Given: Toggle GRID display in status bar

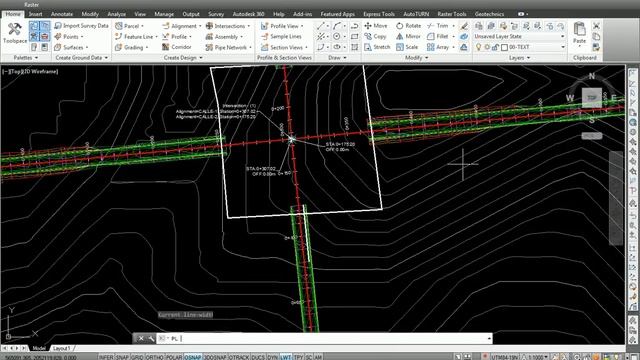Looking at the screenshot, I should tap(137, 357).
